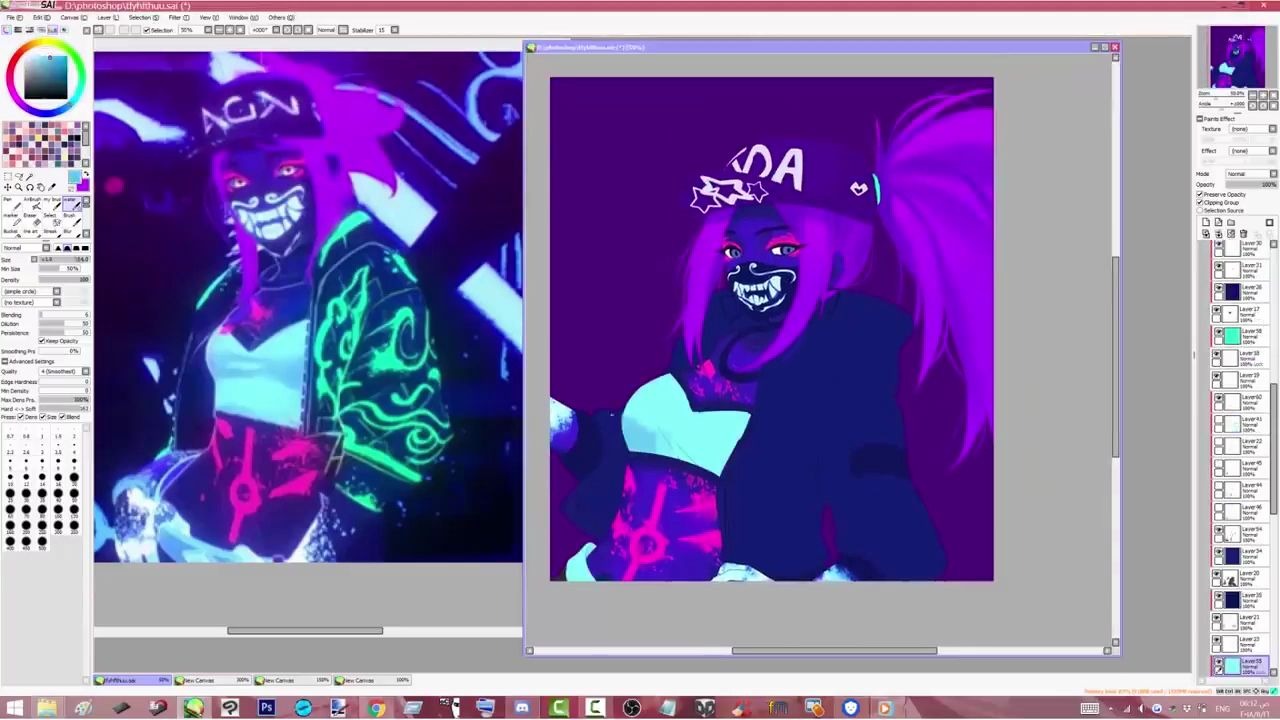
Task: Create a new layer folder
Action: (1231, 222)
